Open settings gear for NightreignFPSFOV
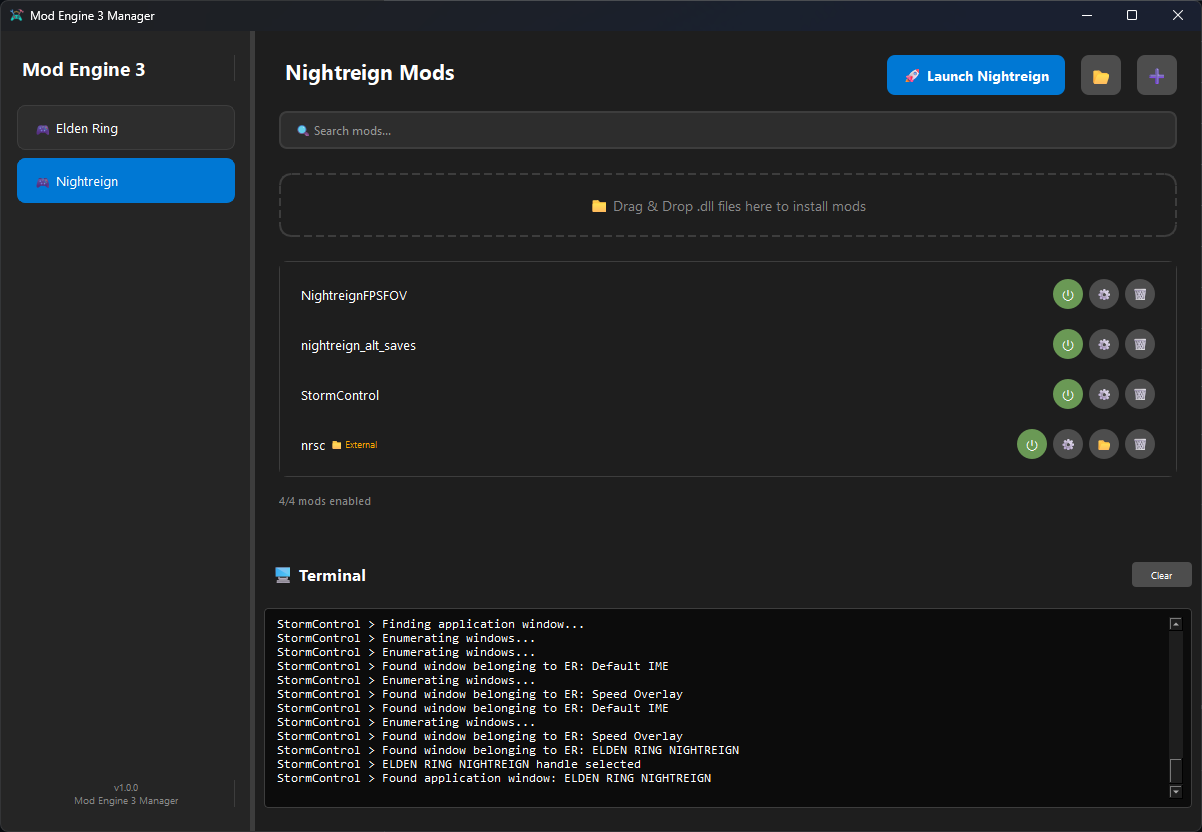 coord(1104,295)
